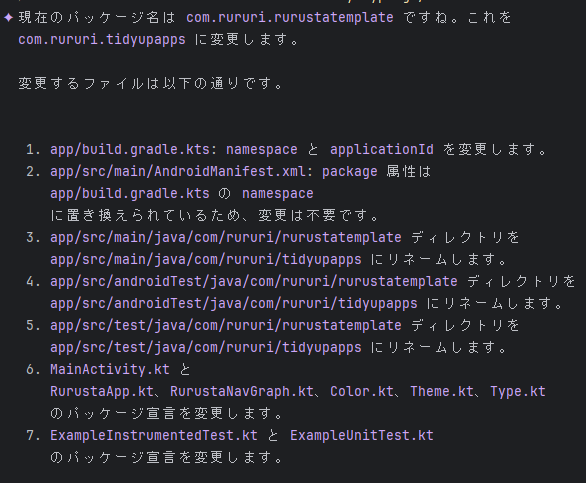Click にリネームします。 in list item 4
This screenshot has height=483, width=586.
[495, 304]
